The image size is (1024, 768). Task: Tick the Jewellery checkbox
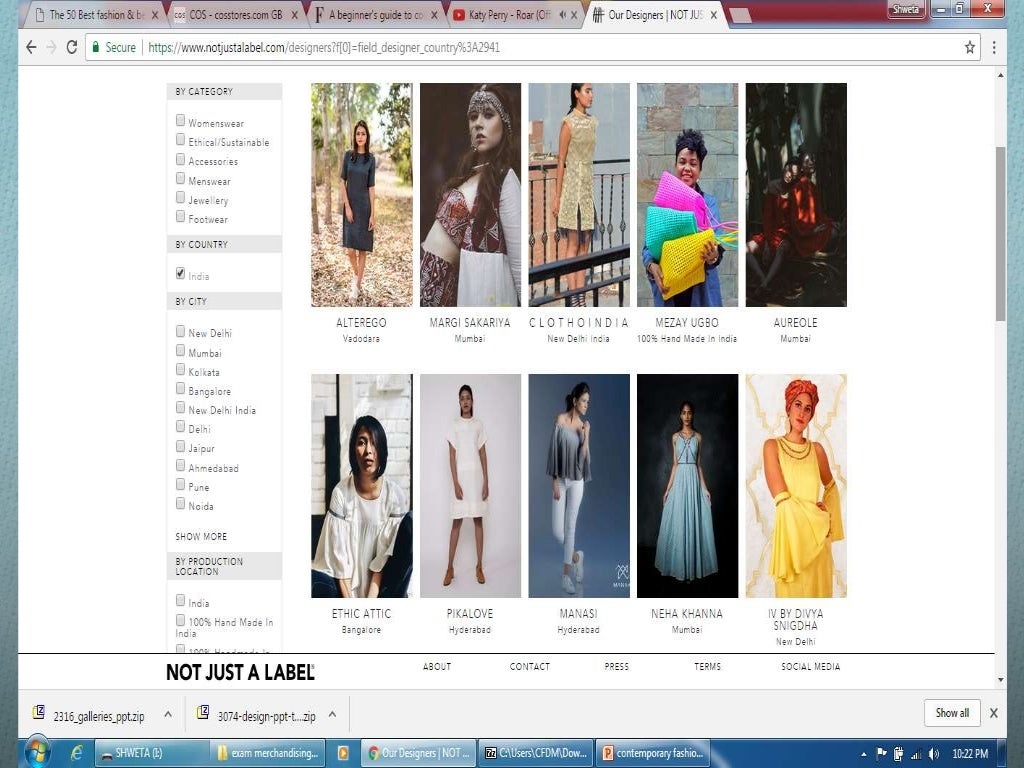180,197
